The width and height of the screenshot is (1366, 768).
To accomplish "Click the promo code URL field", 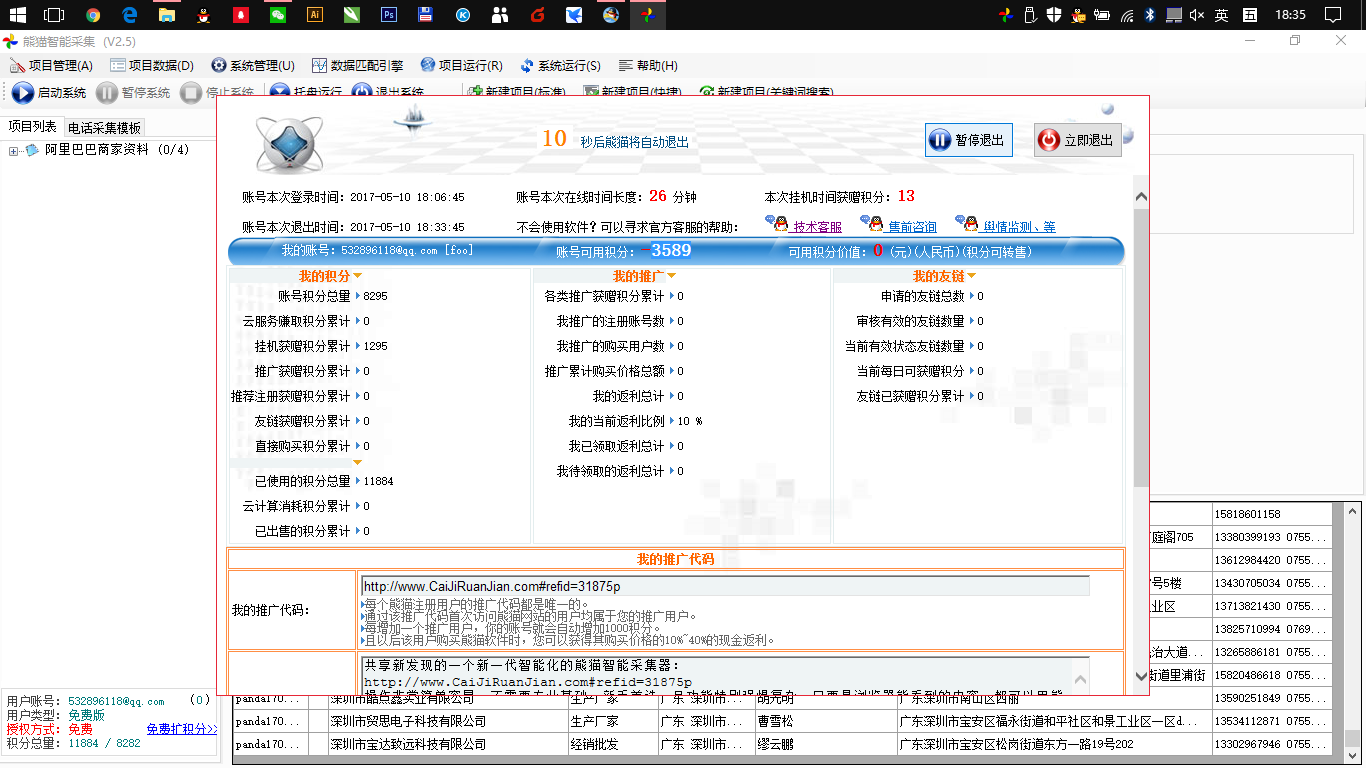I will pos(725,586).
